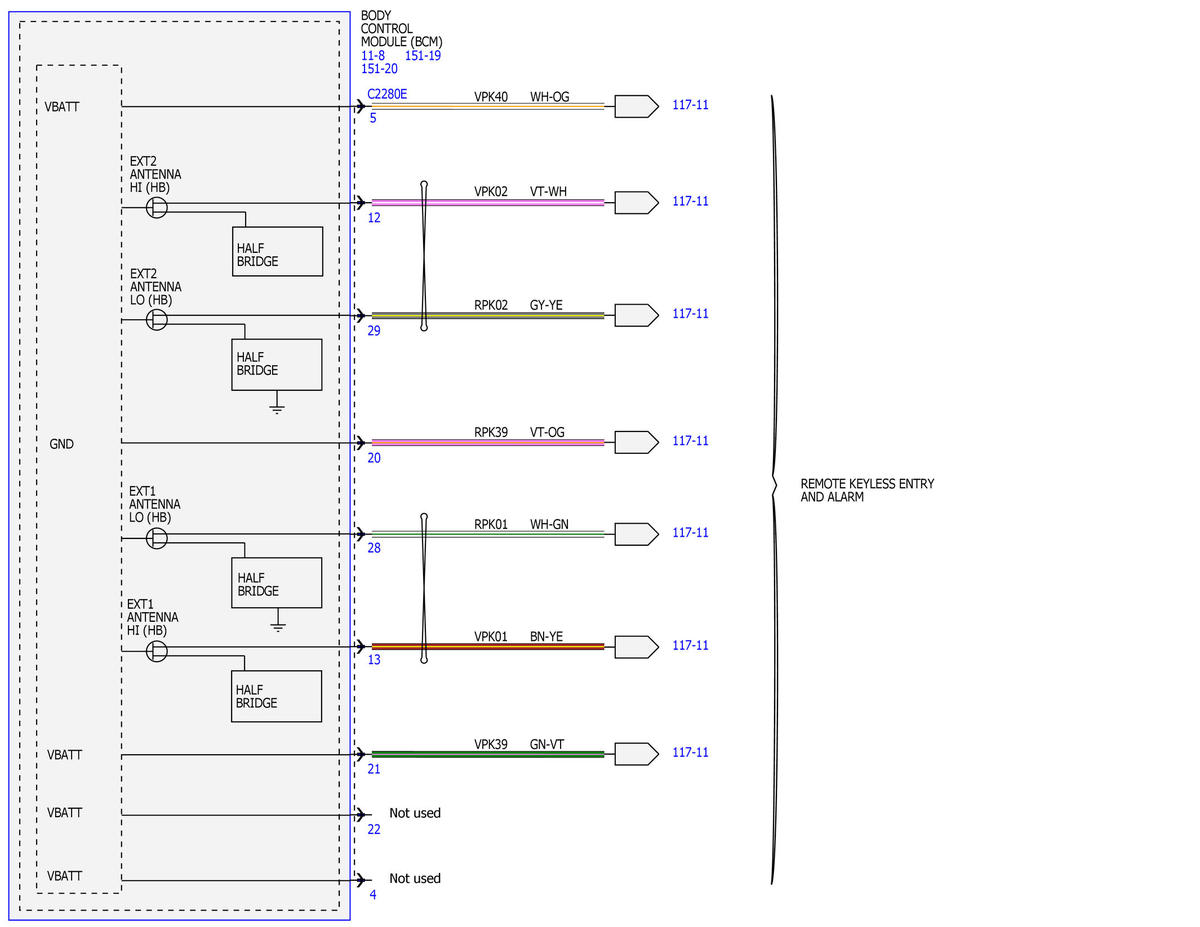Select the GN-VT wire color code
Screen dimensions: 1200x927
(x=547, y=744)
